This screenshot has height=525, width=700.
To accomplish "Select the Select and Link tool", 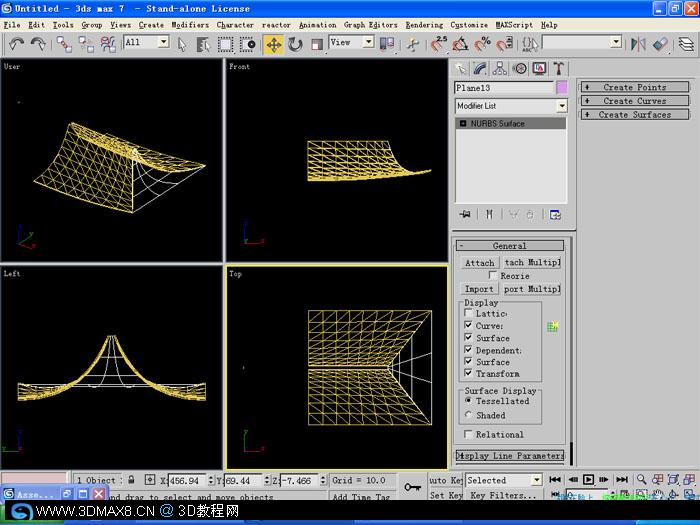I will (x=64, y=44).
